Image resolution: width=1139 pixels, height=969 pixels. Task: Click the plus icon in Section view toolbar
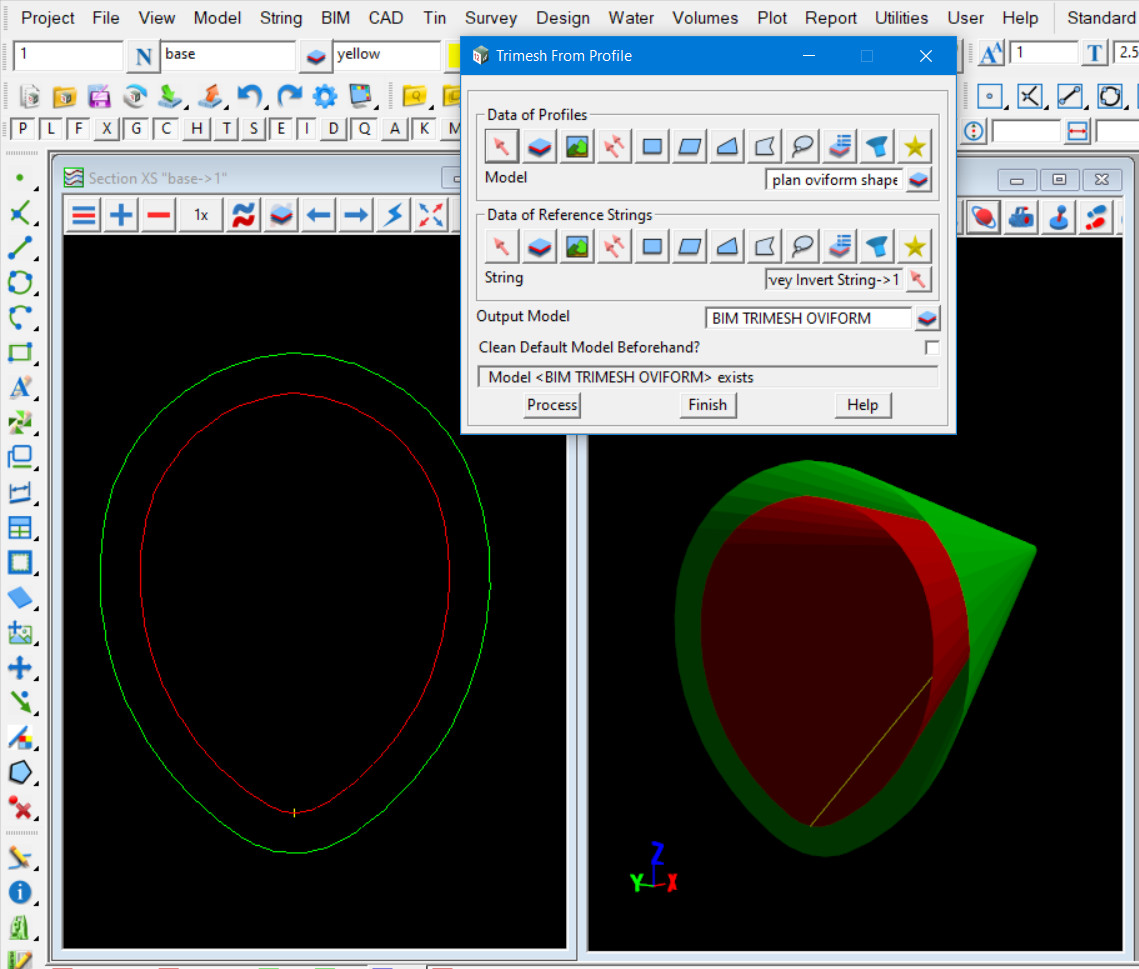click(x=121, y=214)
